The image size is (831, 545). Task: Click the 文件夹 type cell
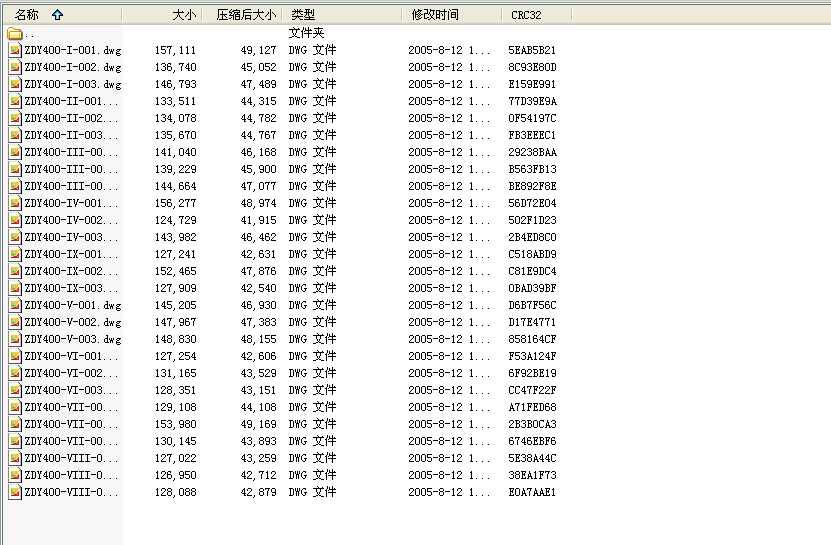tap(306, 33)
